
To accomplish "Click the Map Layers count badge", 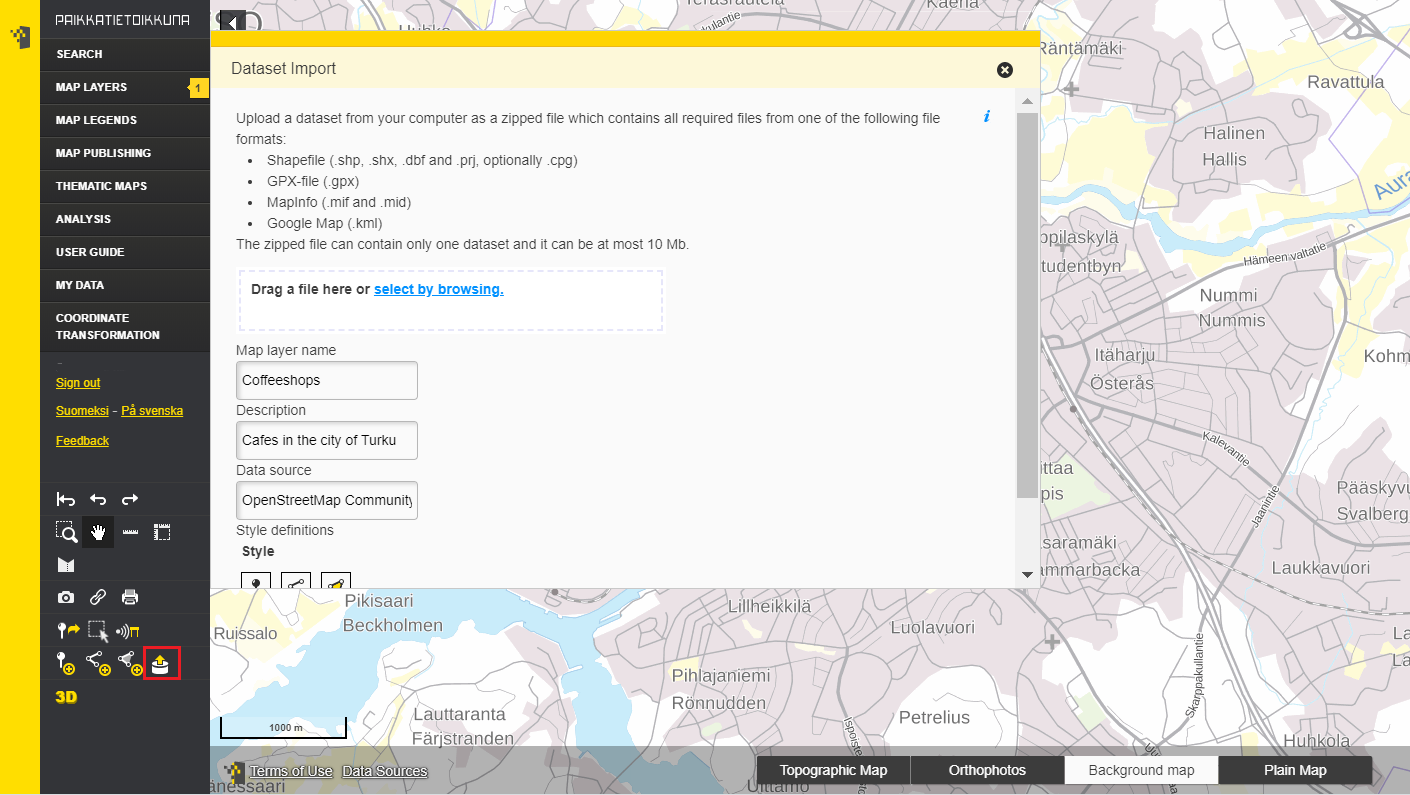I will (x=198, y=88).
